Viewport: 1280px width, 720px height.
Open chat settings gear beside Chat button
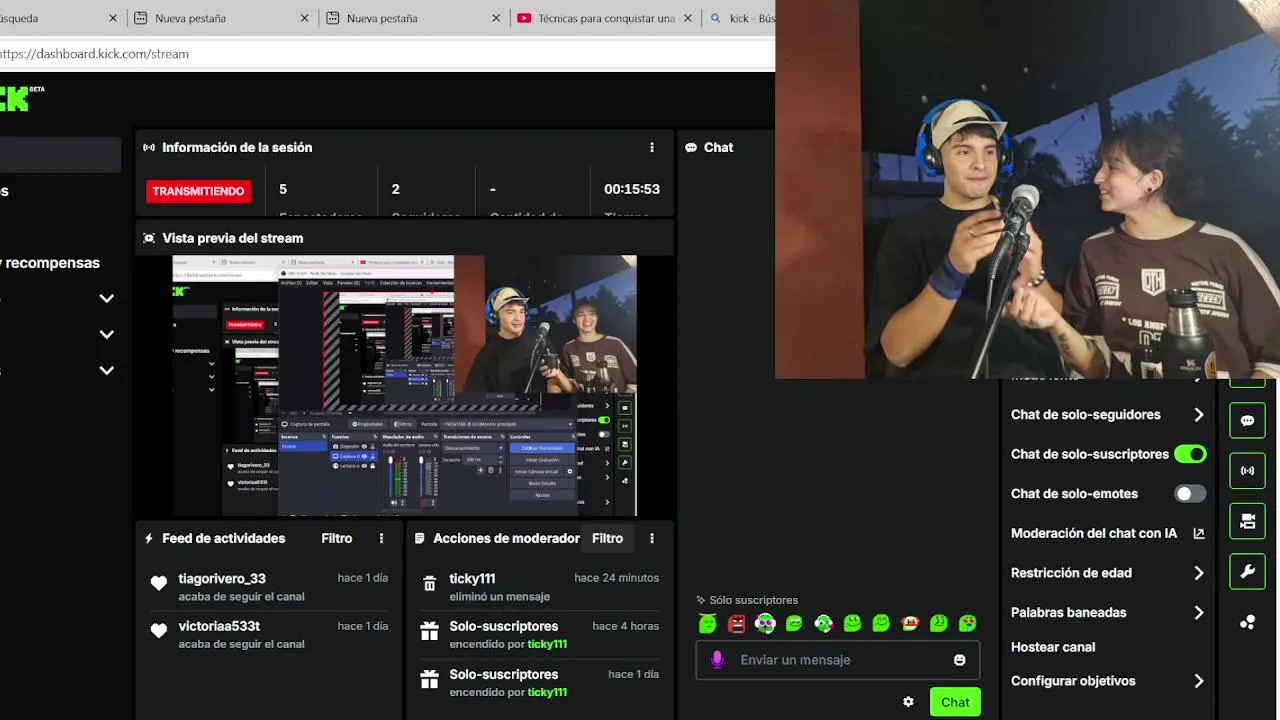pyautogui.click(x=908, y=702)
